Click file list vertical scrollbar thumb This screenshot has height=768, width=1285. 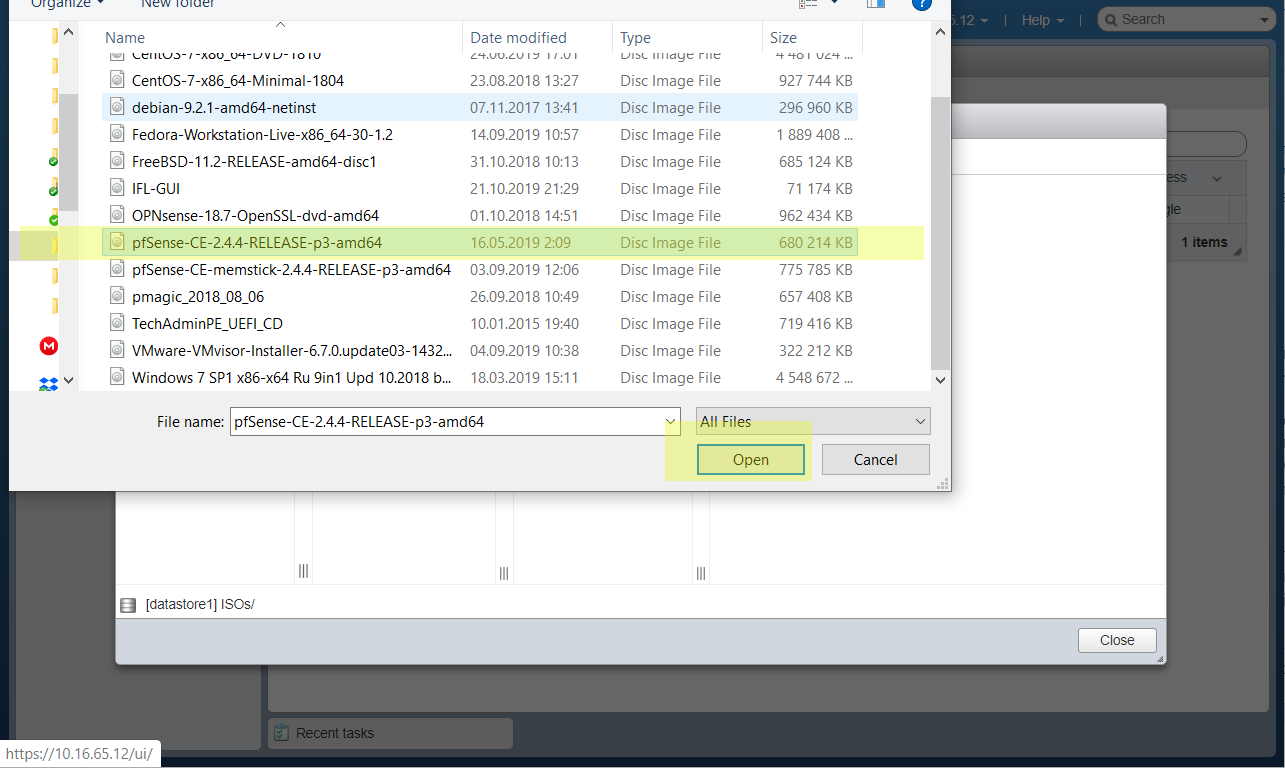940,233
